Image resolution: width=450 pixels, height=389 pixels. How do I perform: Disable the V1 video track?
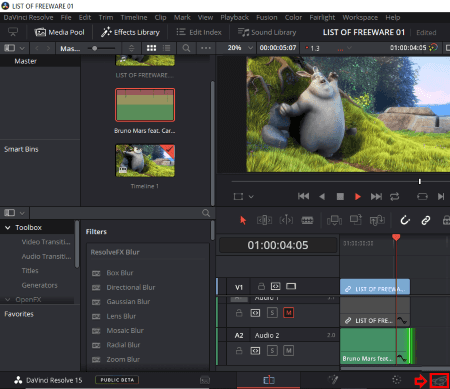pyautogui.click(x=291, y=286)
